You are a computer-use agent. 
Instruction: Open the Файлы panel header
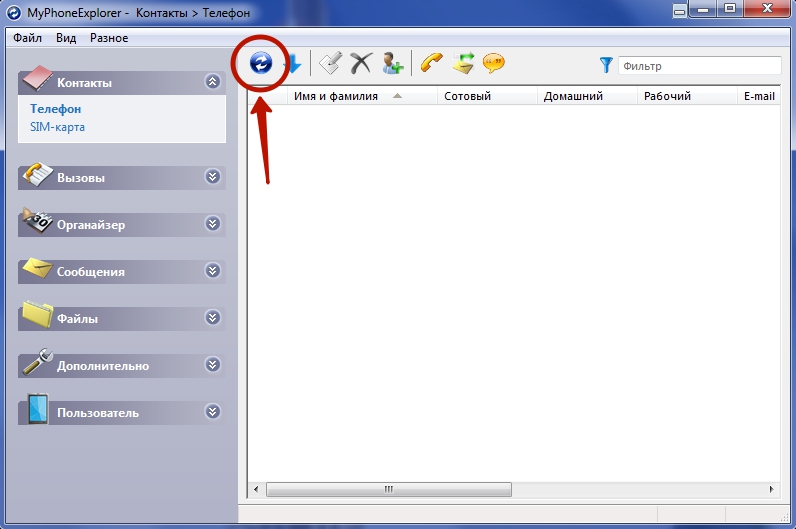point(122,319)
